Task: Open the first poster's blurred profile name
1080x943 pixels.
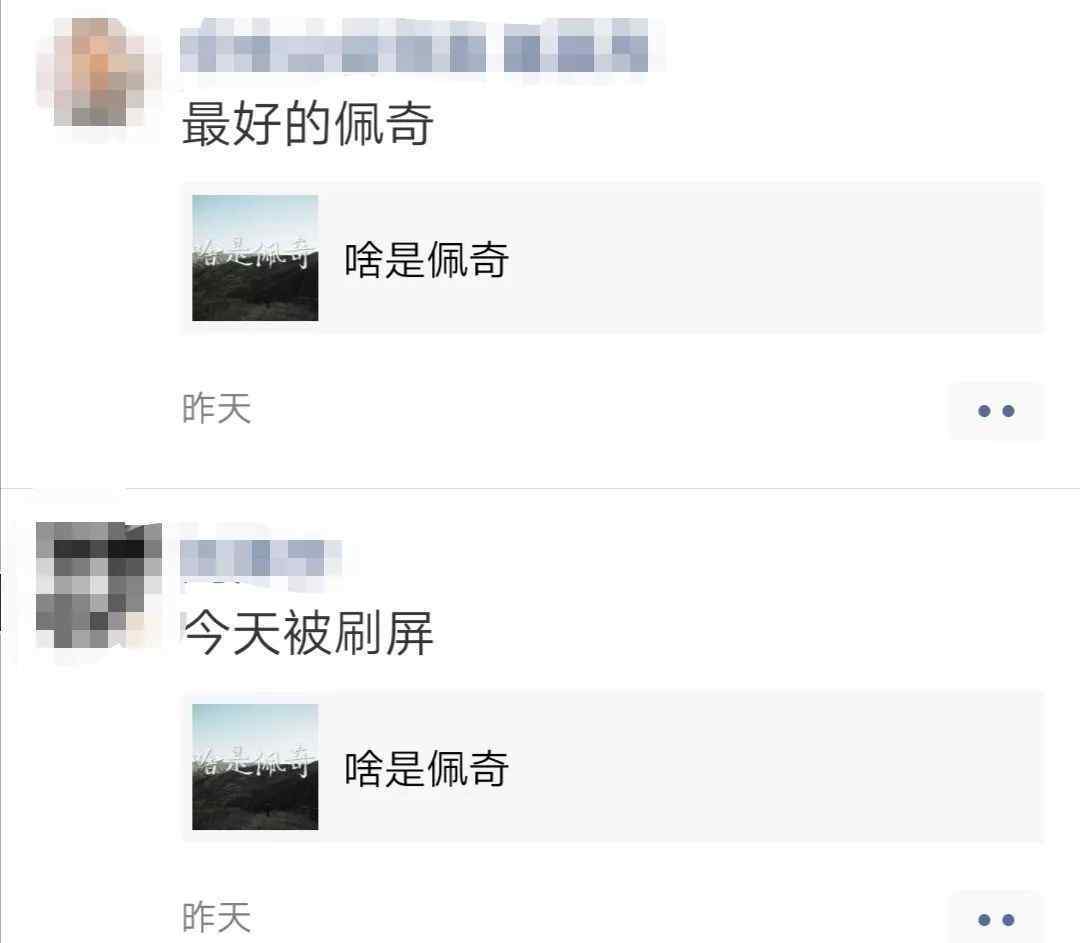Action: coord(414,45)
